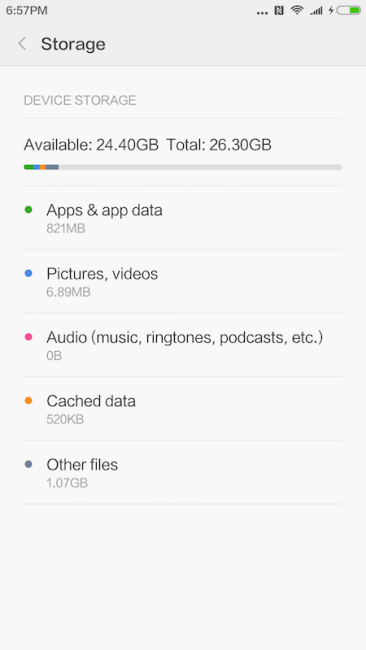Screen dimensions: 366x650
Task: Tap the green Apps & app data dot
Action: tap(28, 210)
